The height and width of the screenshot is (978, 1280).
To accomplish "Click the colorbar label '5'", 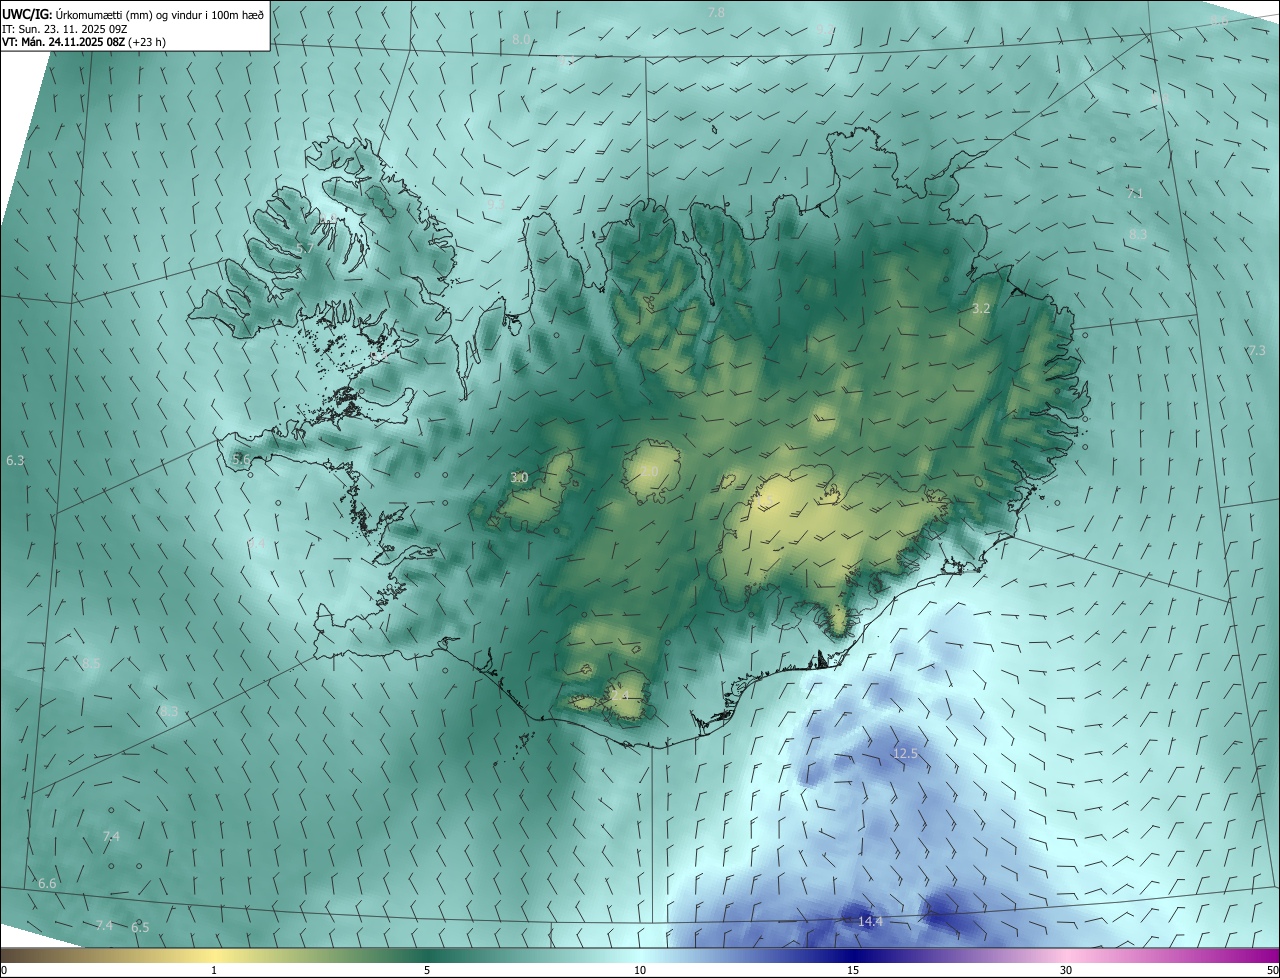I will [427, 970].
